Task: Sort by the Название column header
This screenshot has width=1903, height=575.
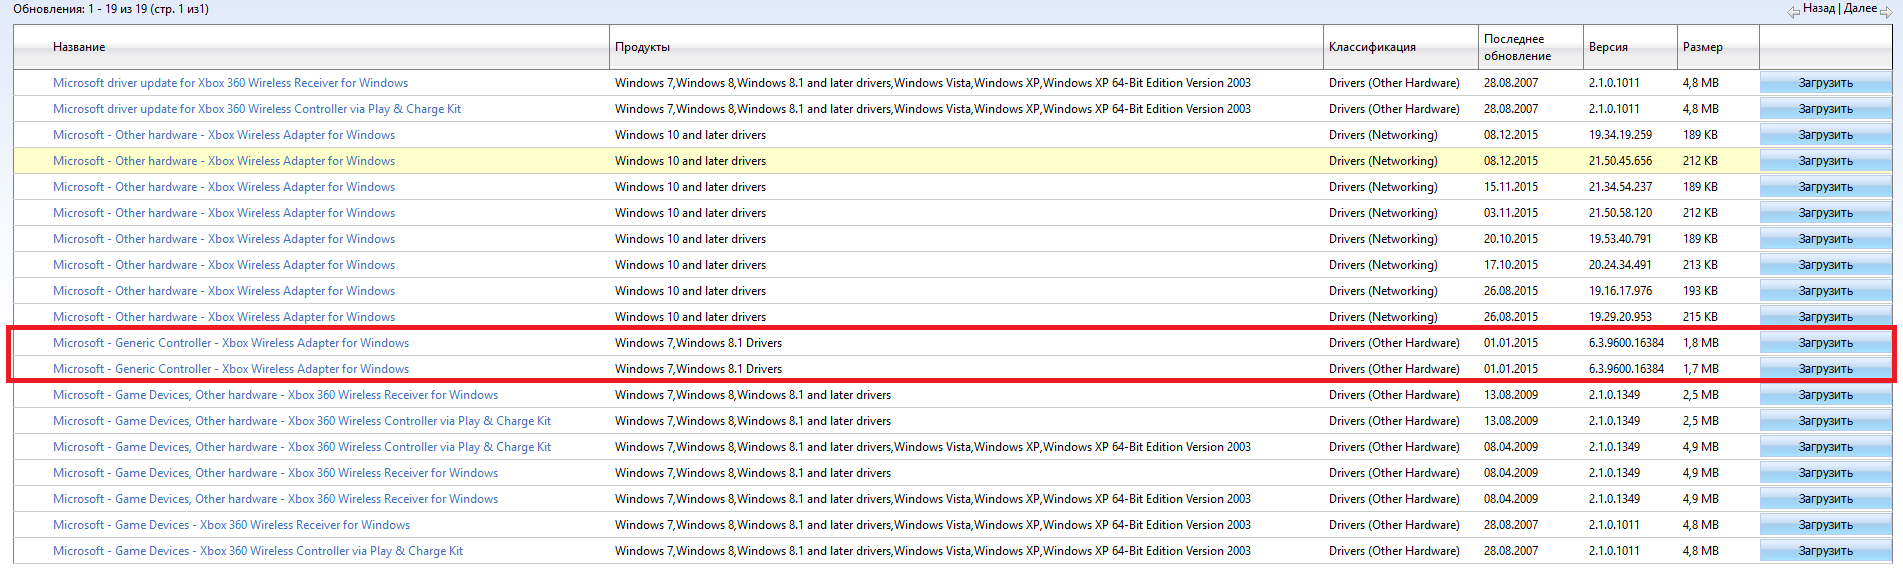Action: pyautogui.click(x=79, y=47)
